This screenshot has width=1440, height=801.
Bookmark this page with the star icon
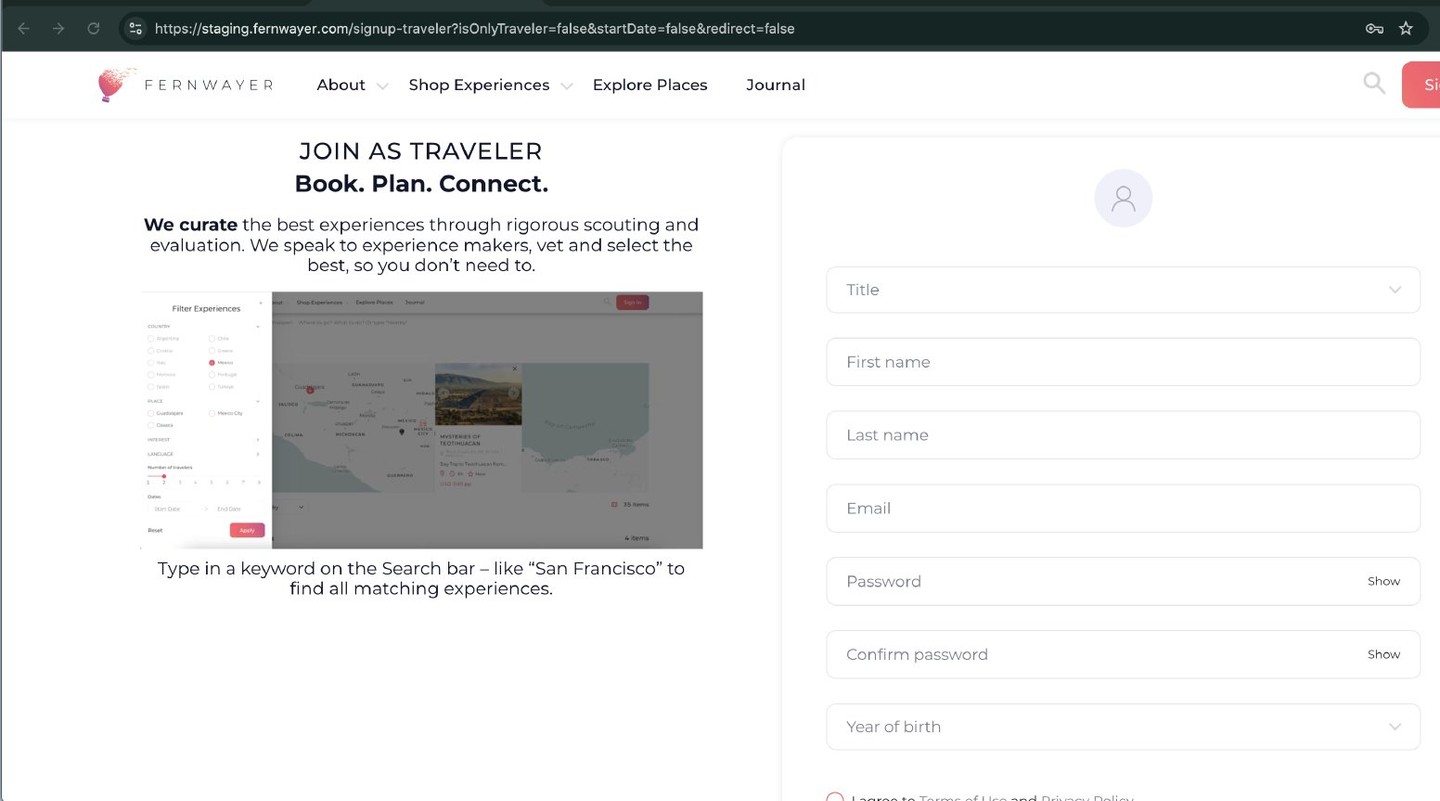point(1406,28)
